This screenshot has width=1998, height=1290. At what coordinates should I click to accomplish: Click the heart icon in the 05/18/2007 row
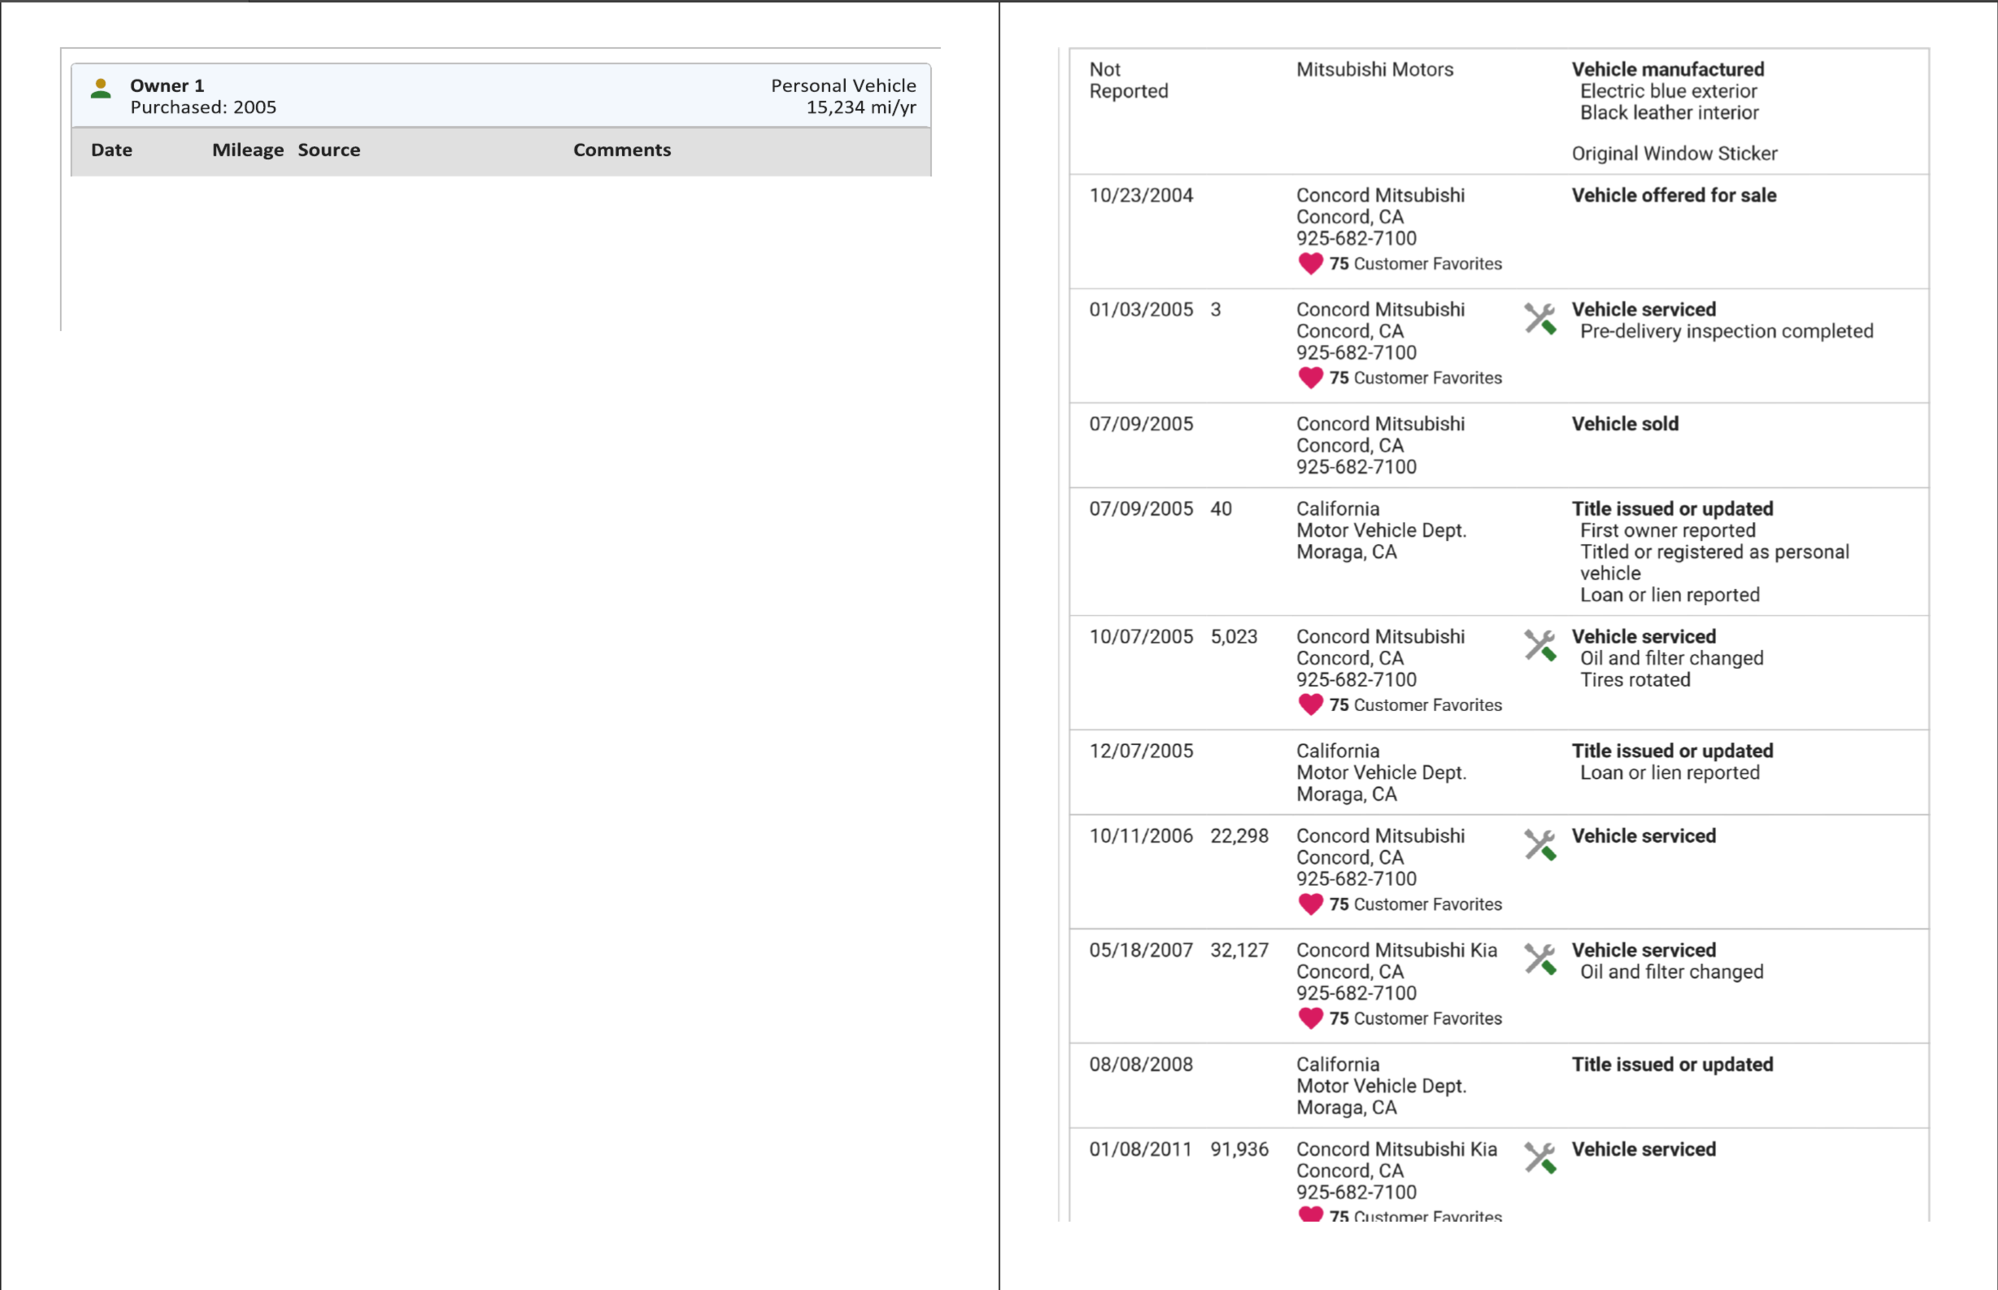pyautogui.click(x=1310, y=1018)
